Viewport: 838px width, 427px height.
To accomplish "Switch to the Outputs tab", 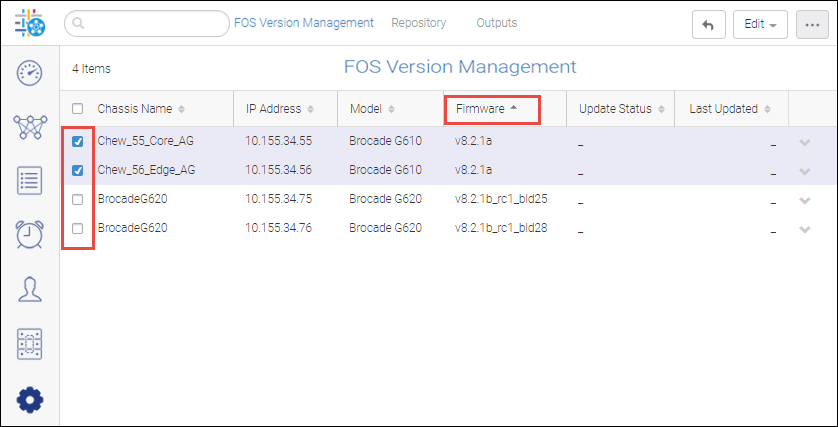I will pyautogui.click(x=497, y=23).
